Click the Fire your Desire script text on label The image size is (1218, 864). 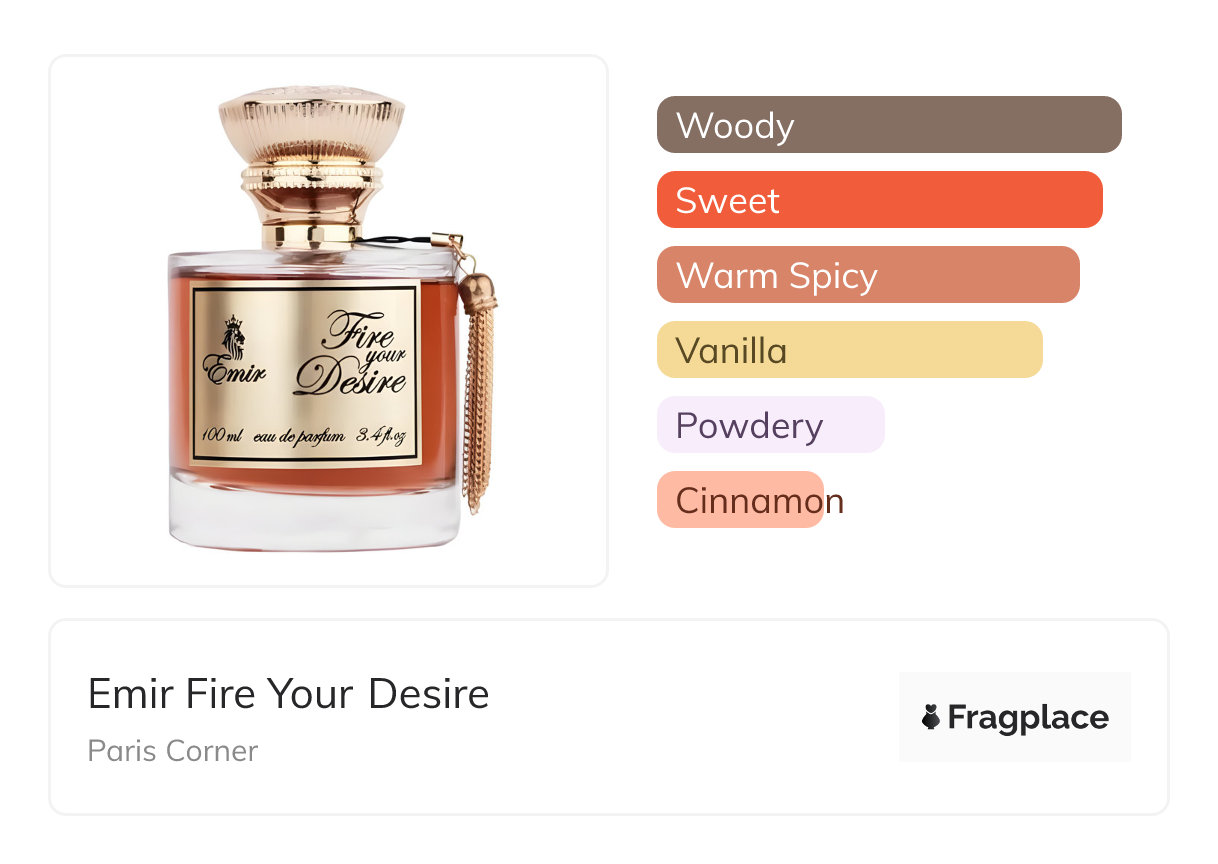[352, 354]
